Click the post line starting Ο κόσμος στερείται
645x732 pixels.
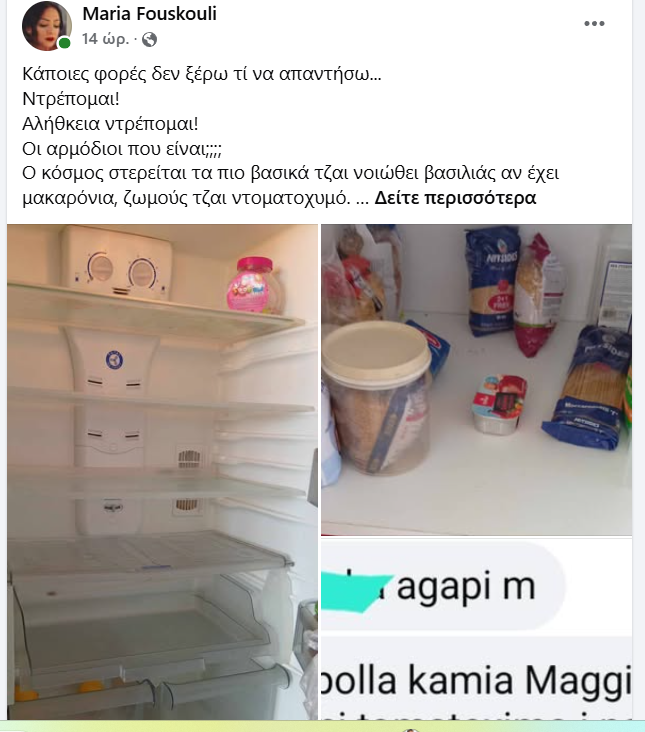click(290, 173)
